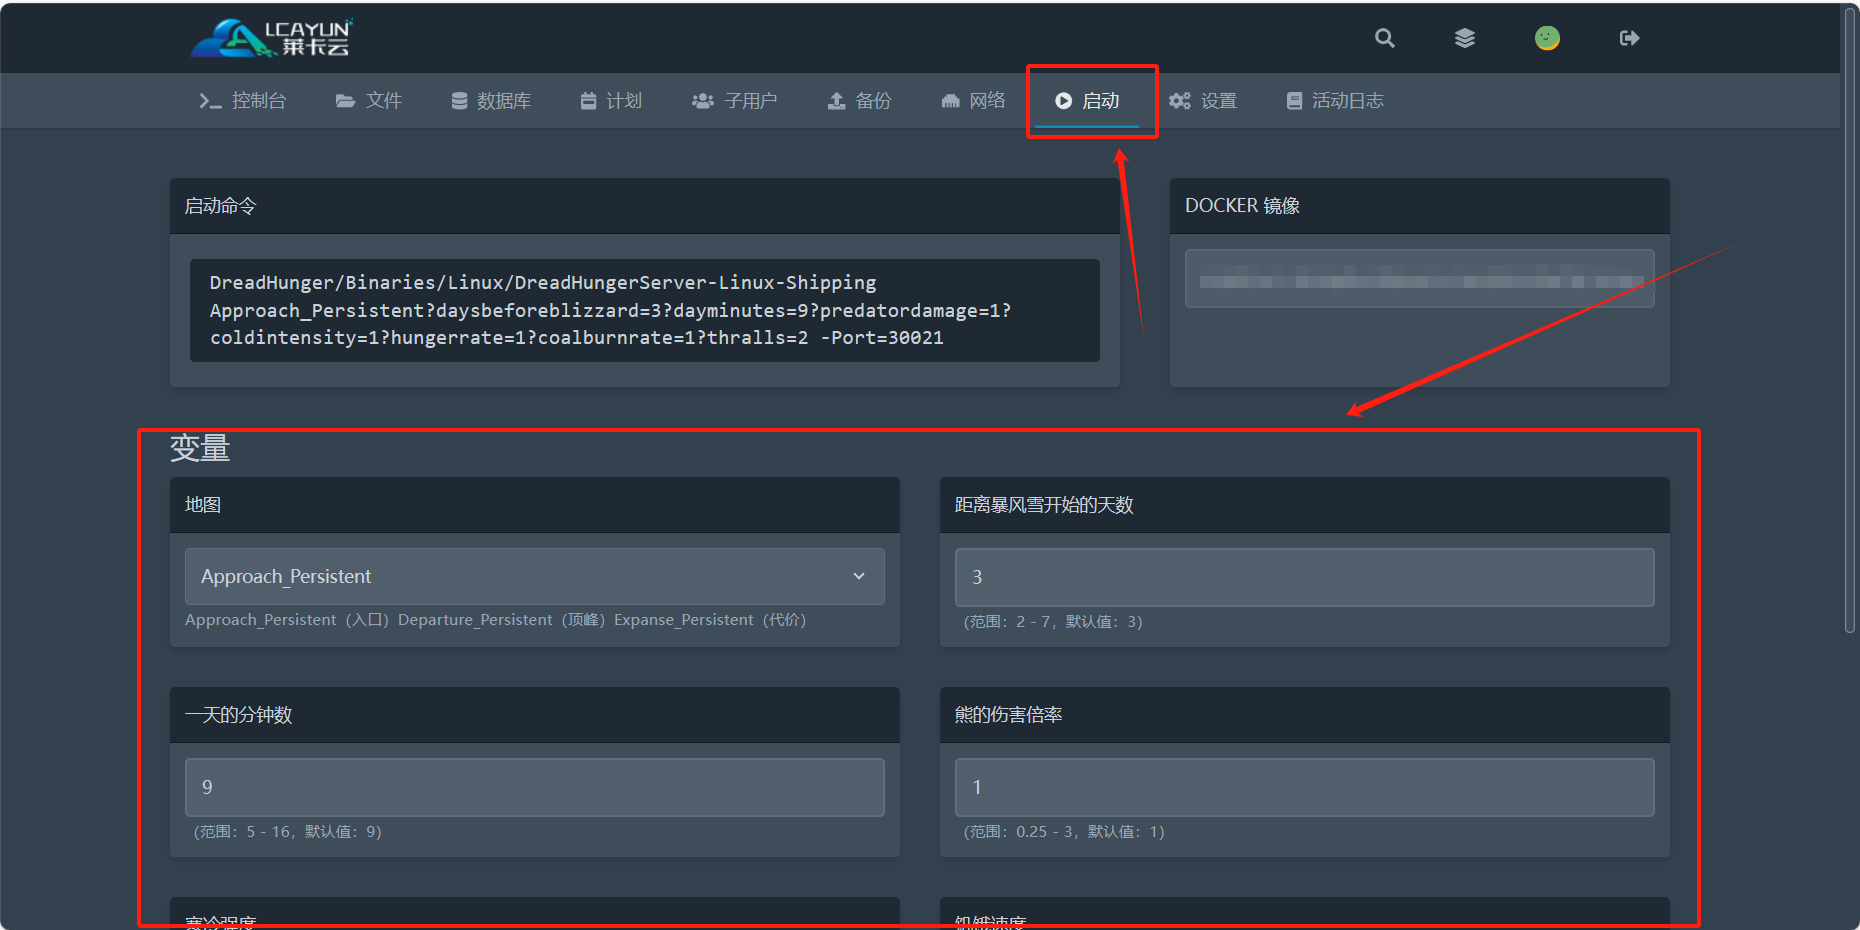Click the 启动命令 panel title
This screenshot has width=1860, height=930.
[x=221, y=206]
